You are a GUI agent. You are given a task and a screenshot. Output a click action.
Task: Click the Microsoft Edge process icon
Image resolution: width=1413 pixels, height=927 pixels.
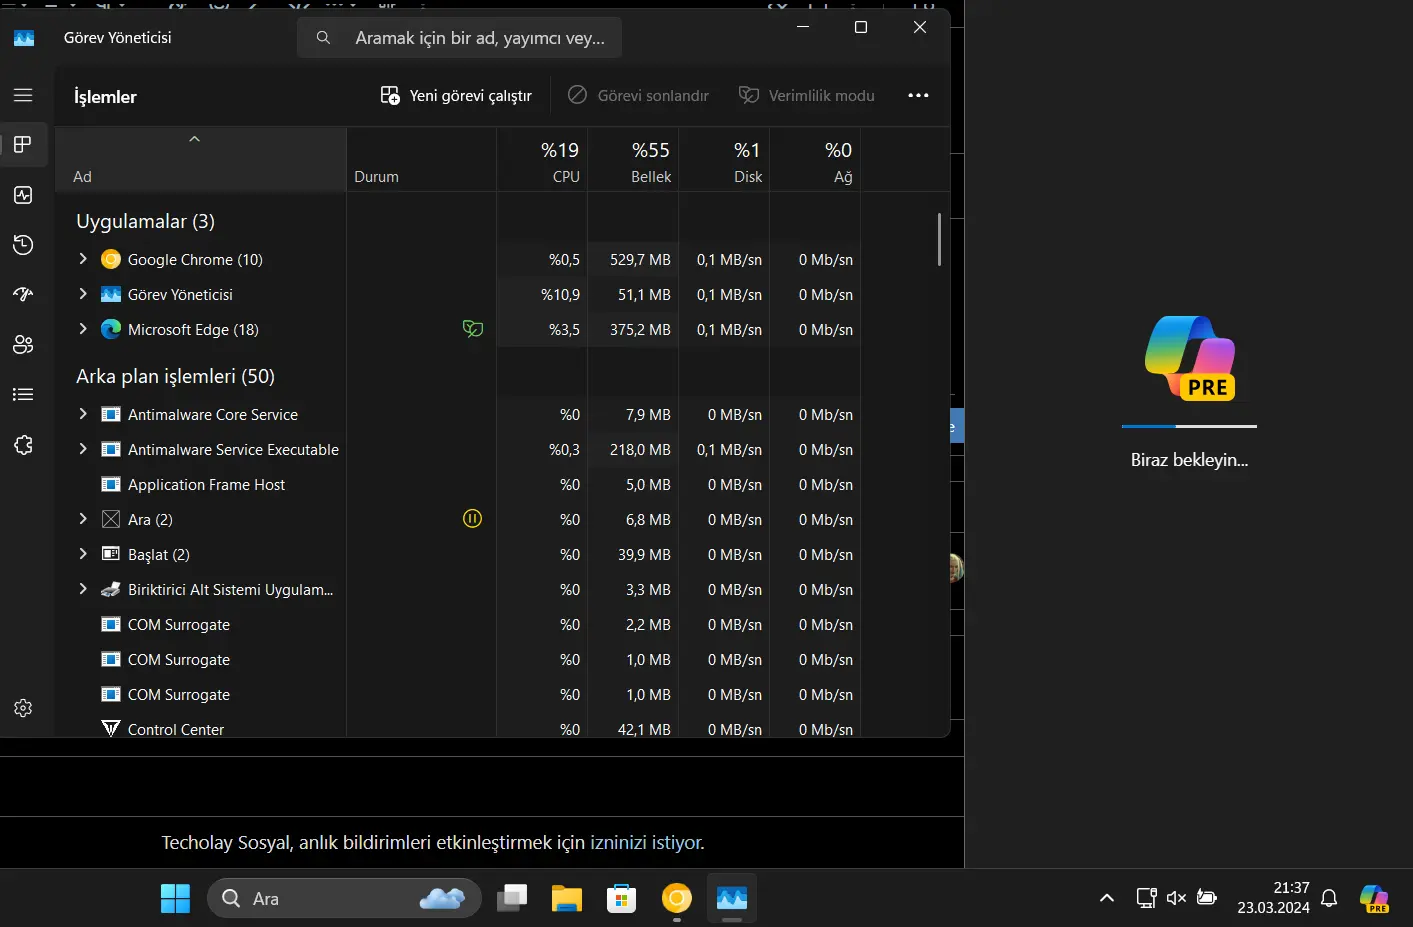click(111, 329)
